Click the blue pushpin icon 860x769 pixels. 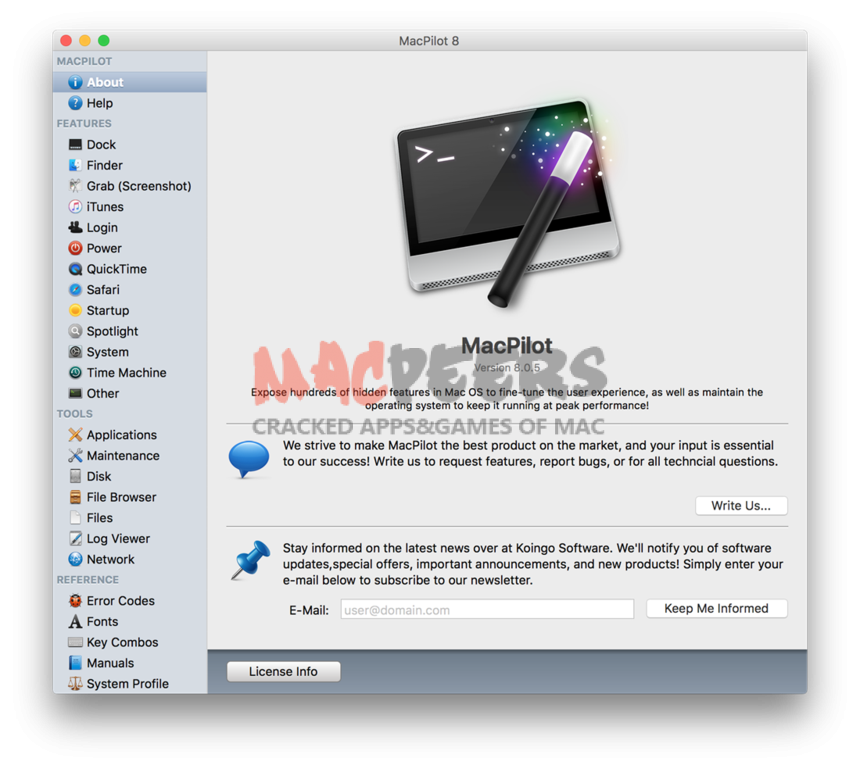[x=251, y=560]
